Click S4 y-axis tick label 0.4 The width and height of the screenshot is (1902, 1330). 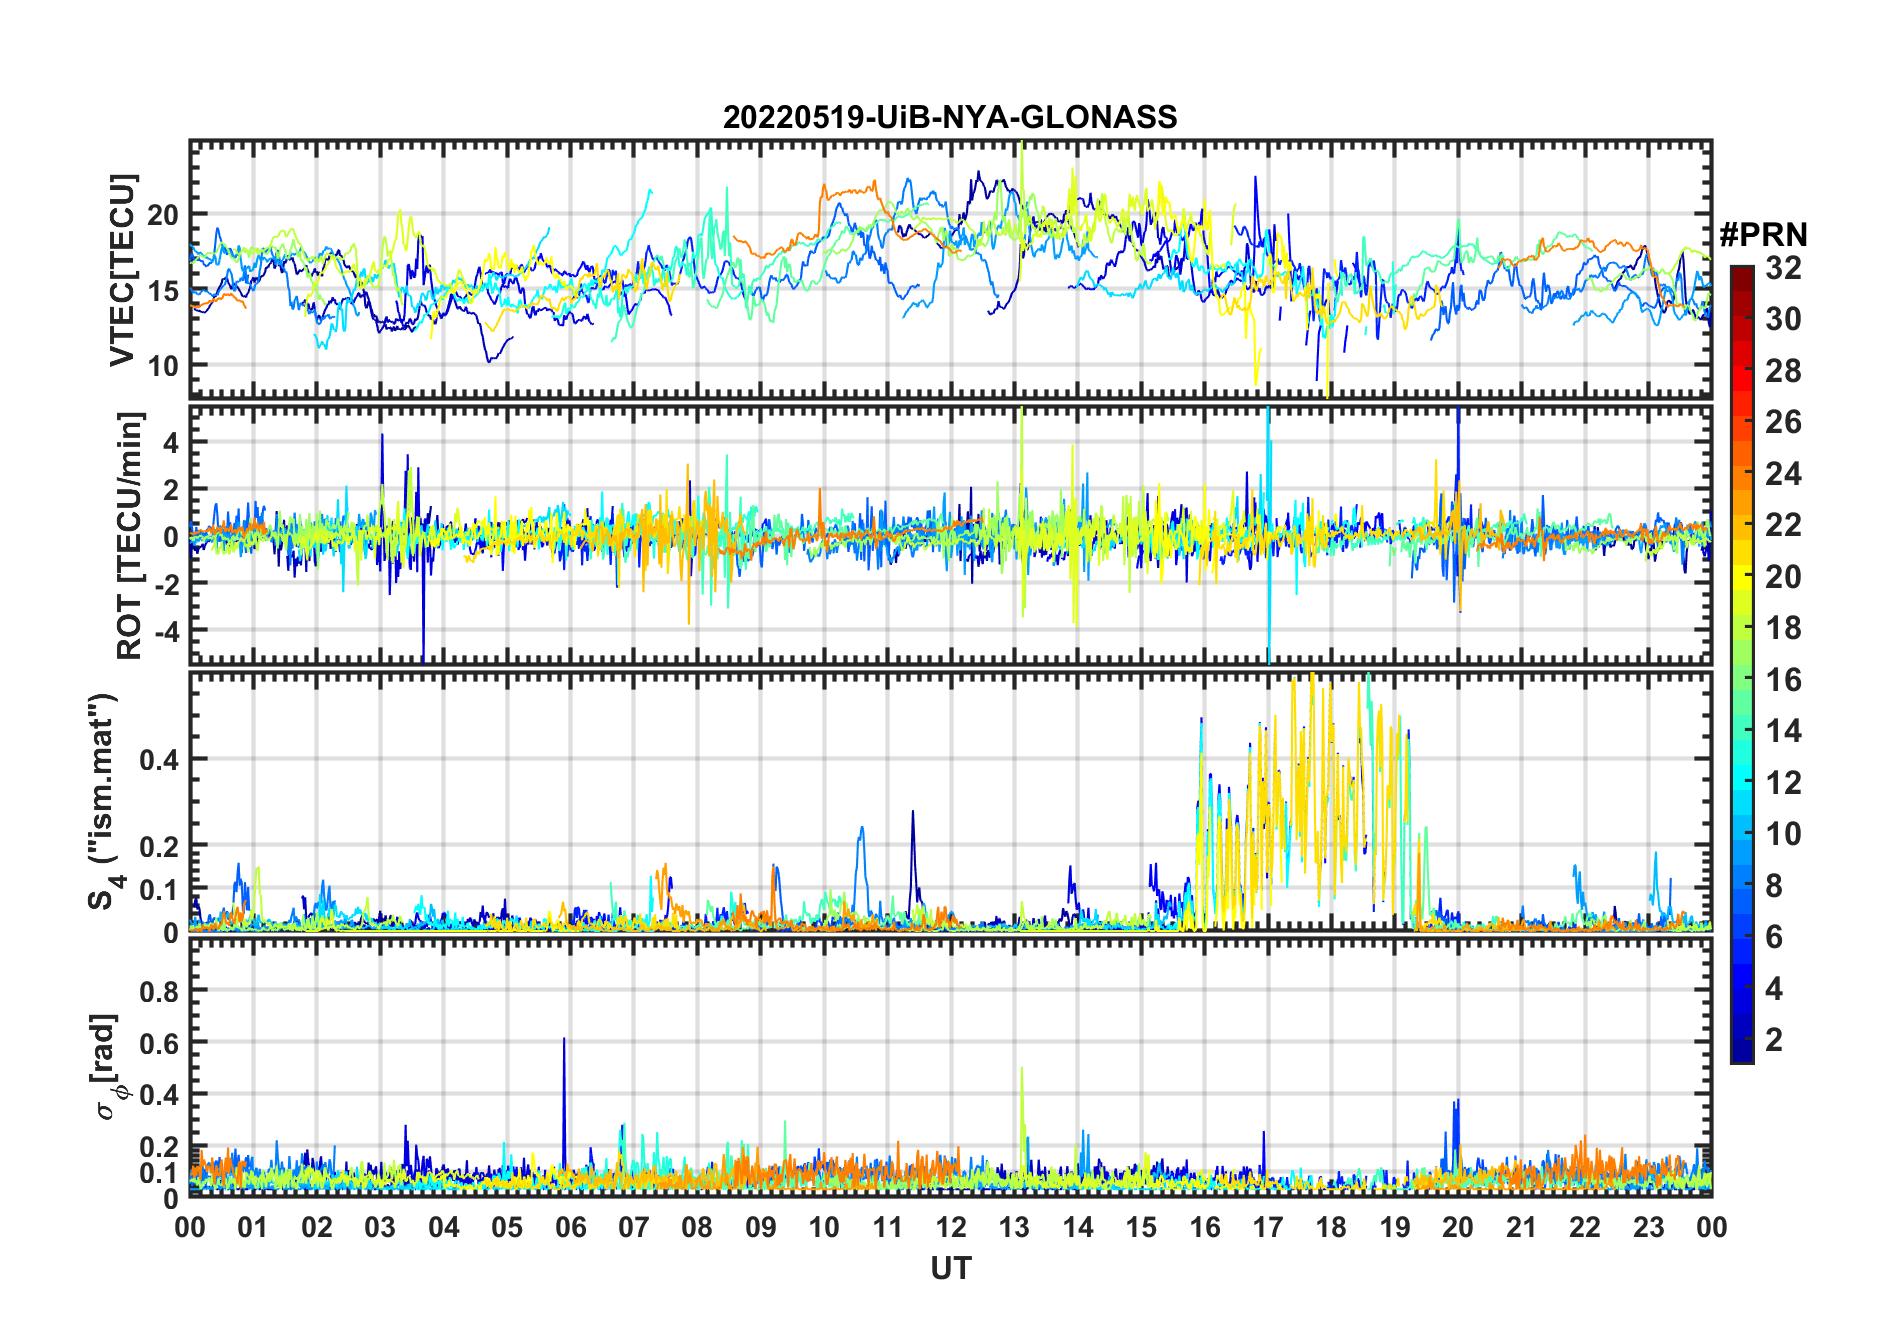click(x=160, y=759)
